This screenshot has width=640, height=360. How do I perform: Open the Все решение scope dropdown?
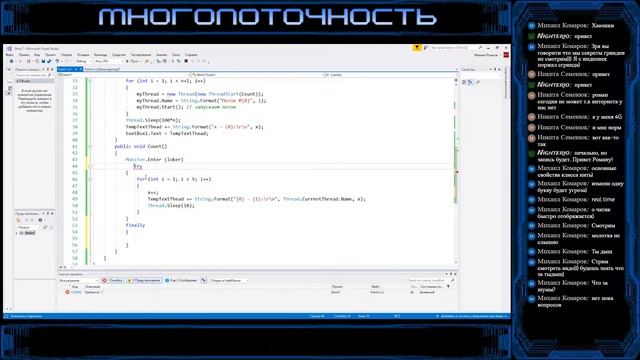79,281
